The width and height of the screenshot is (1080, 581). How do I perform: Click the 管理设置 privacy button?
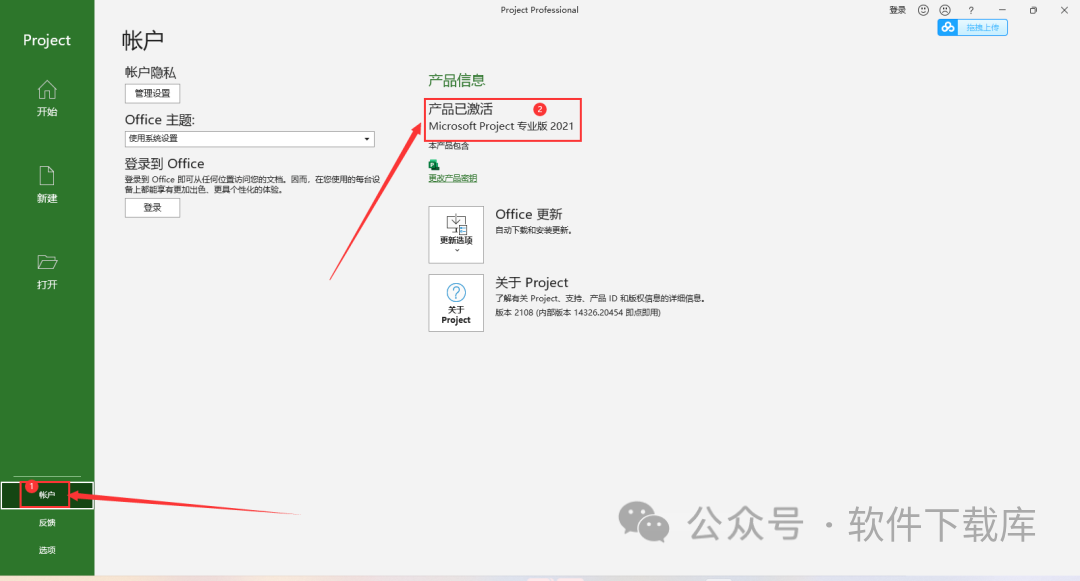pyautogui.click(x=152, y=94)
